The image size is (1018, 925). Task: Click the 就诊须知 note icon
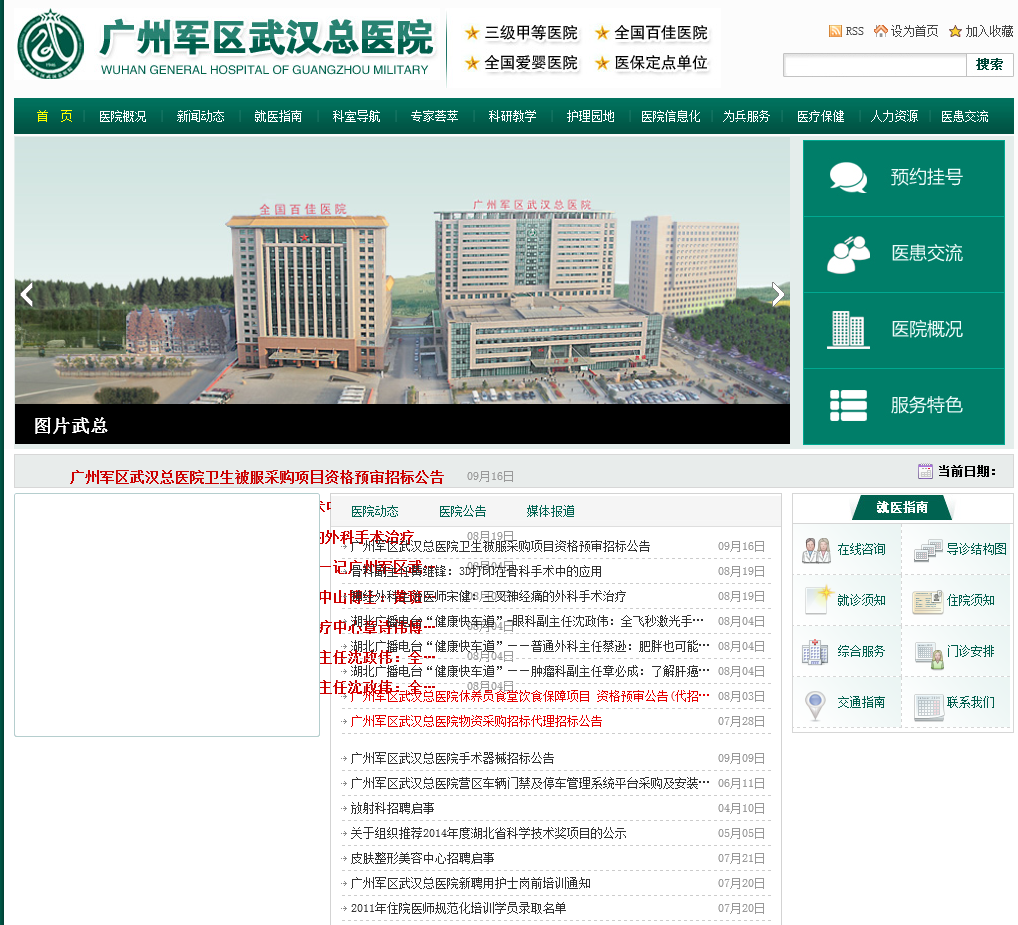[x=817, y=600]
